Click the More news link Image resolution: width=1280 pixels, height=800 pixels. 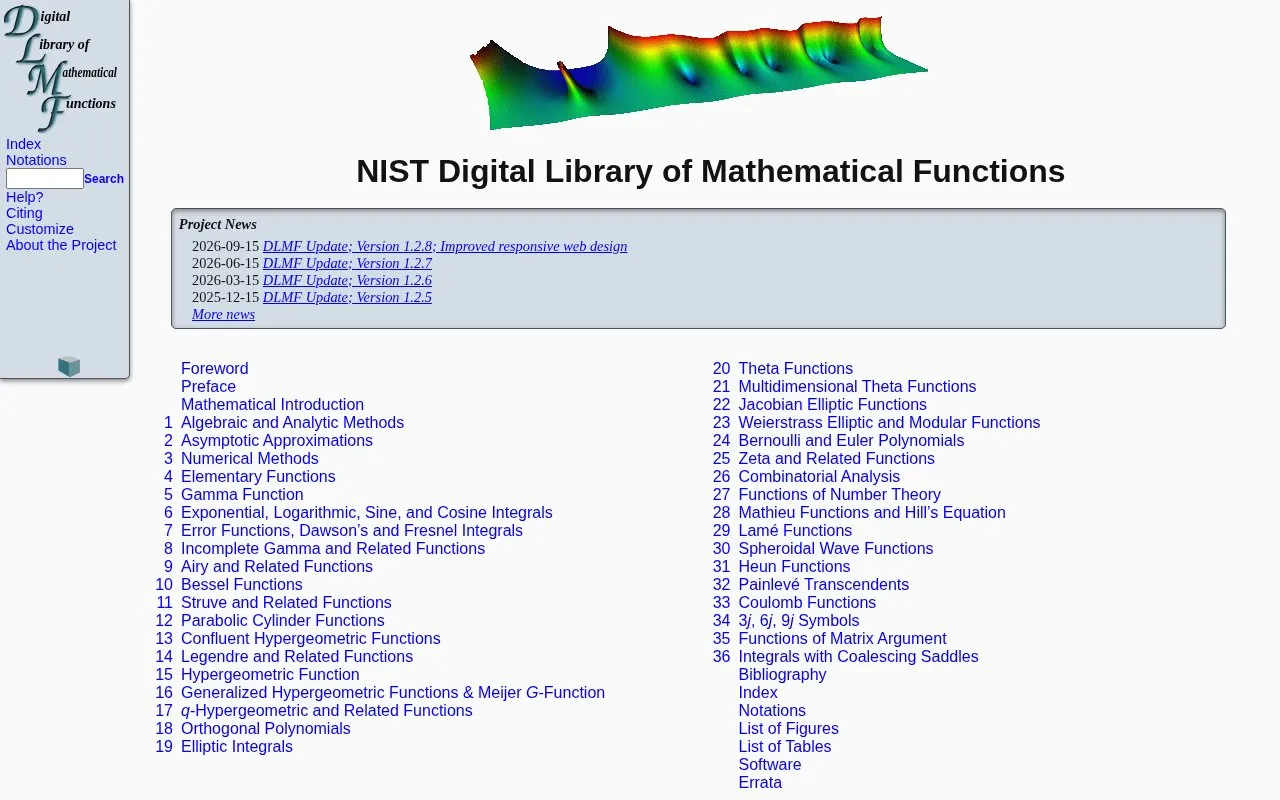[223, 314]
